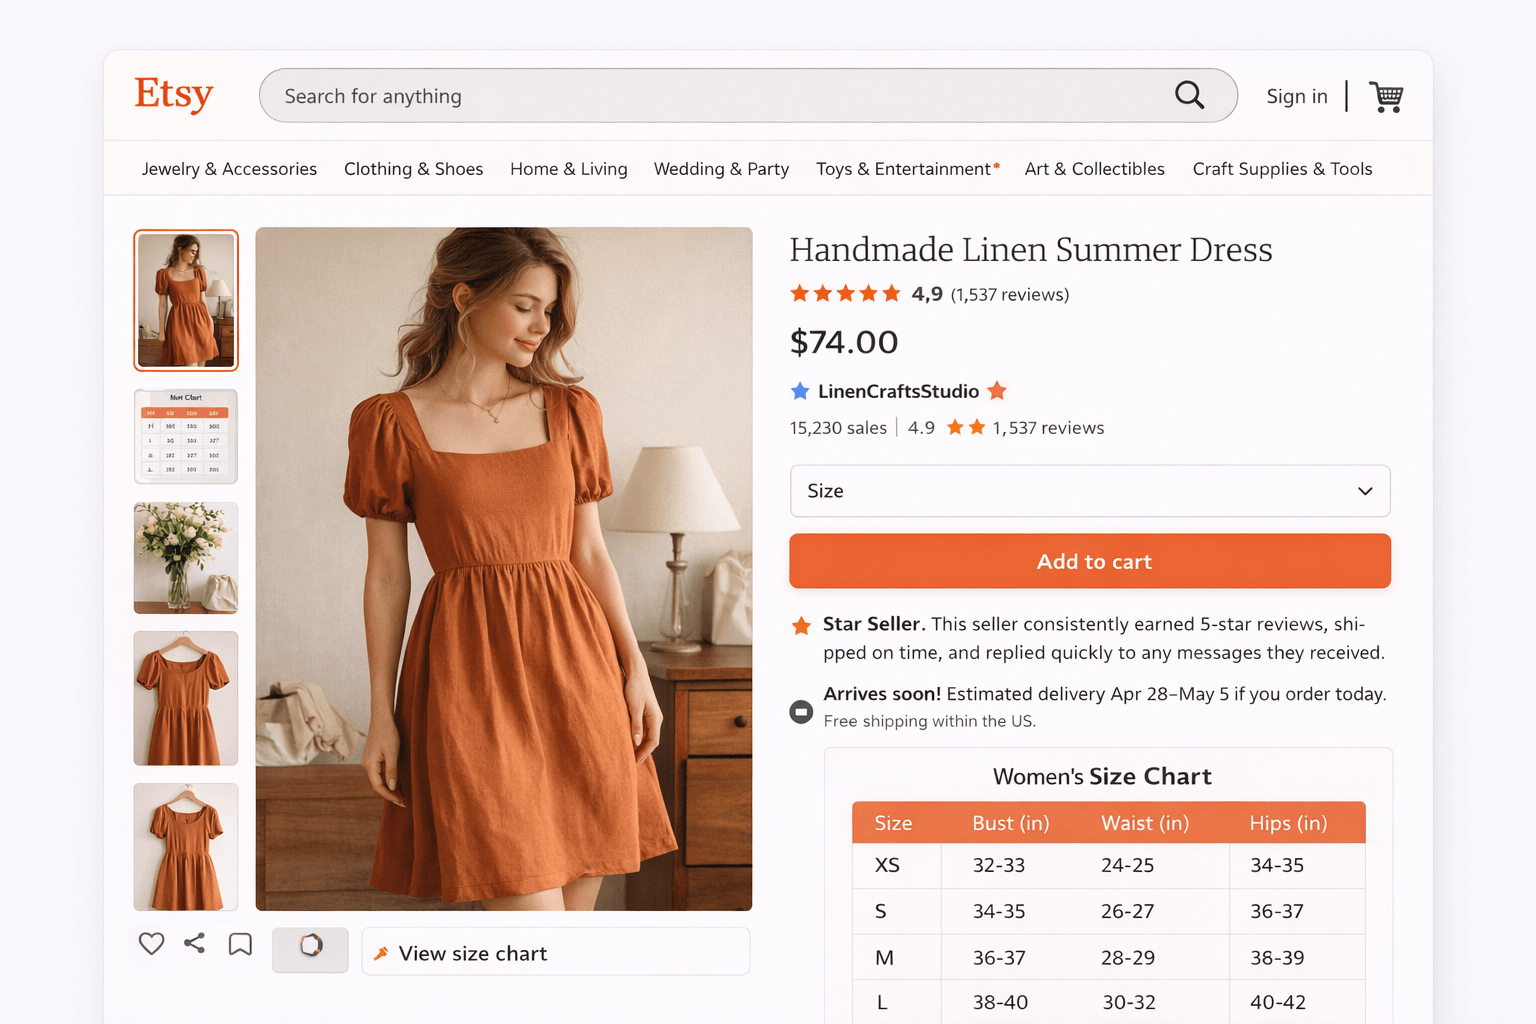Image resolution: width=1536 pixels, height=1024 pixels.
Task: Open Wedding & Party category
Action: point(721,169)
